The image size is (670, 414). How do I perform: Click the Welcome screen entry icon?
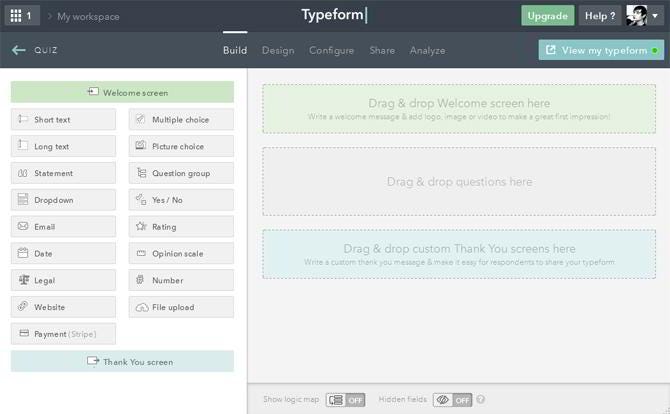(x=93, y=92)
